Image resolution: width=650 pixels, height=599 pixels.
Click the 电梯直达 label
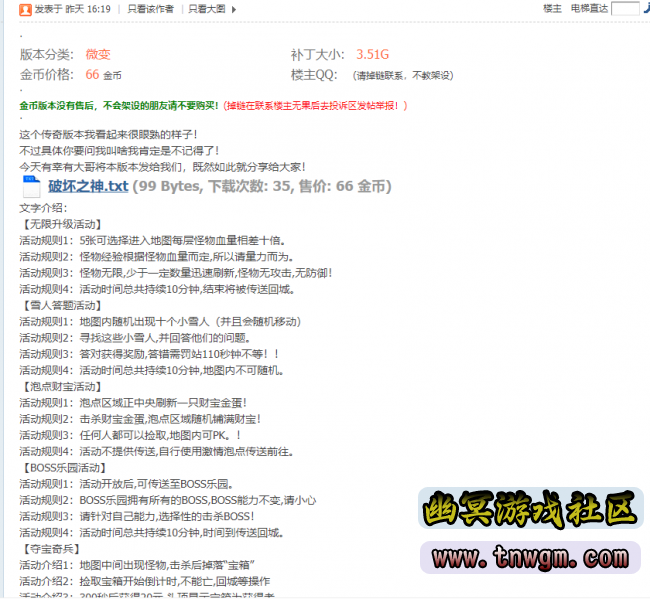click(x=589, y=9)
